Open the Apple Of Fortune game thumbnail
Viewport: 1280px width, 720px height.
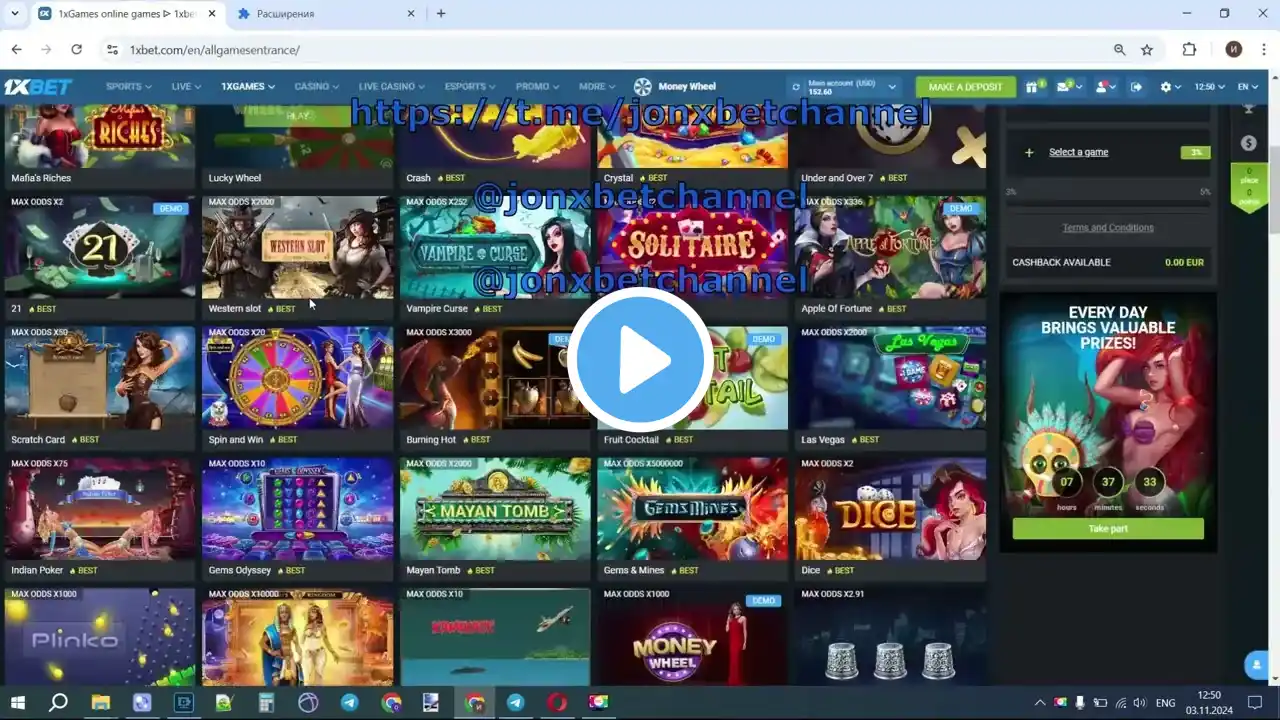(x=890, y=247)
